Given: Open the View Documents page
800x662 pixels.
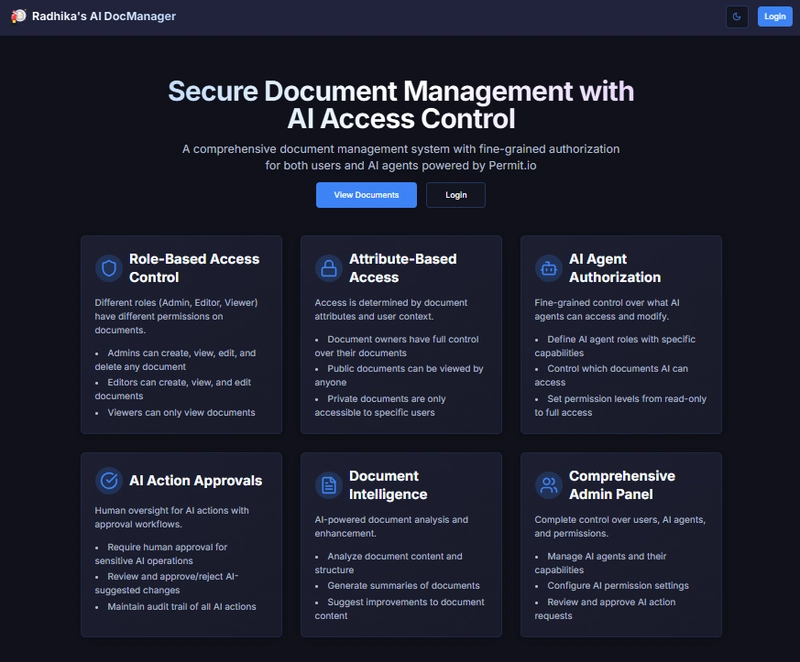Looking at the screenshot, I should (366, 195).
